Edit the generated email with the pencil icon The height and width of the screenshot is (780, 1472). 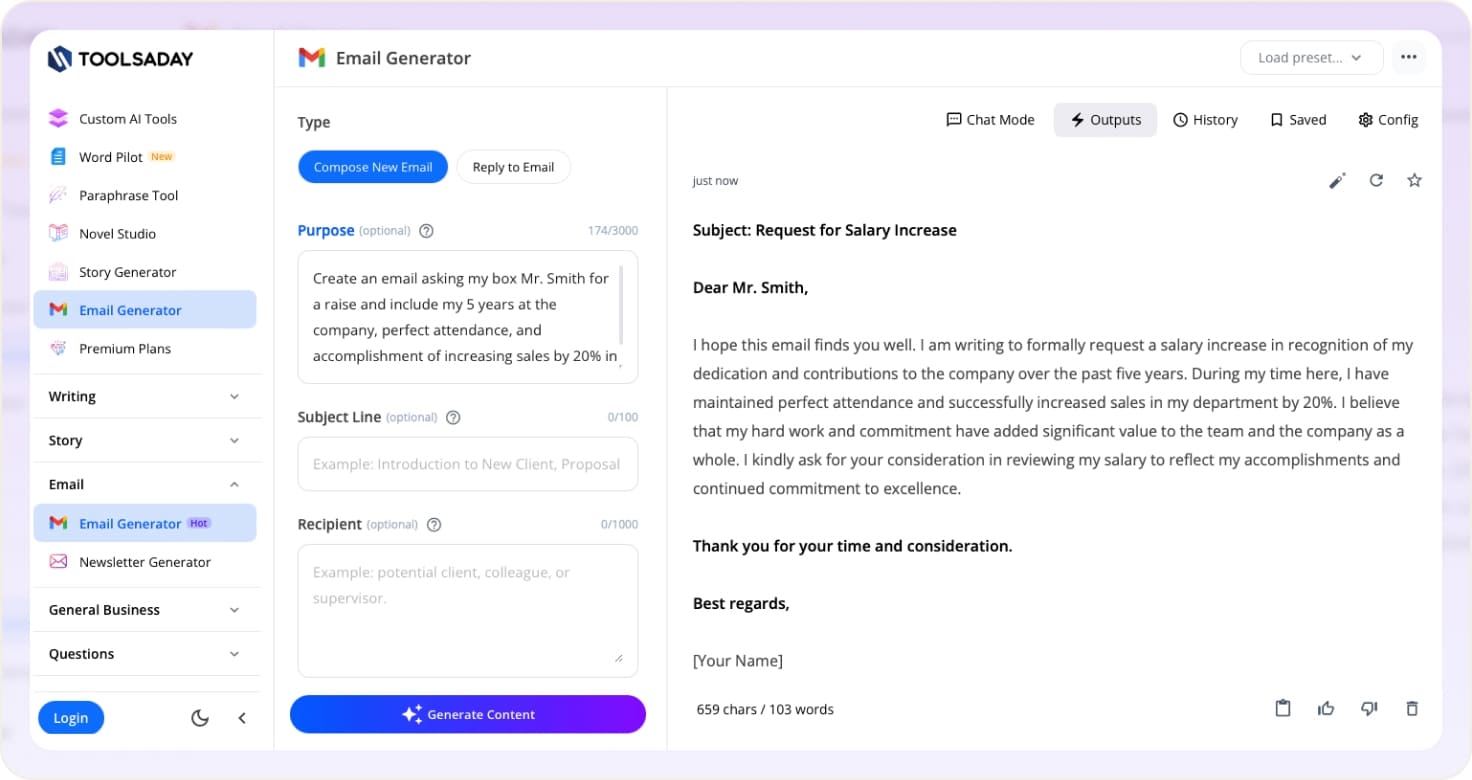(1337, 180)
